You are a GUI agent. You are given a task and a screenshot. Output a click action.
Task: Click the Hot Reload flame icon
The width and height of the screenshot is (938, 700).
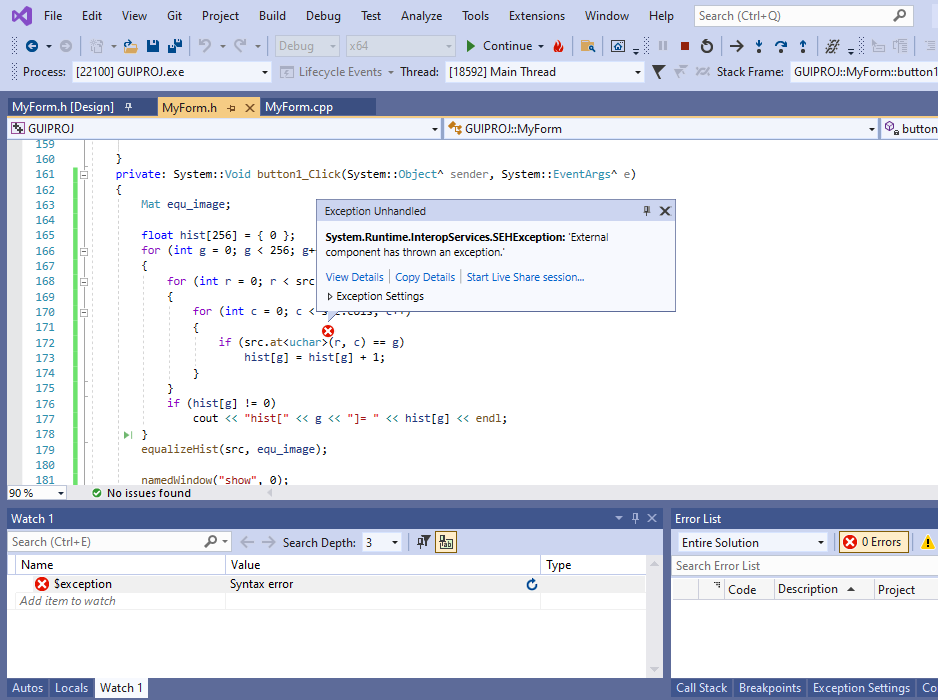(x=558, y=46)
